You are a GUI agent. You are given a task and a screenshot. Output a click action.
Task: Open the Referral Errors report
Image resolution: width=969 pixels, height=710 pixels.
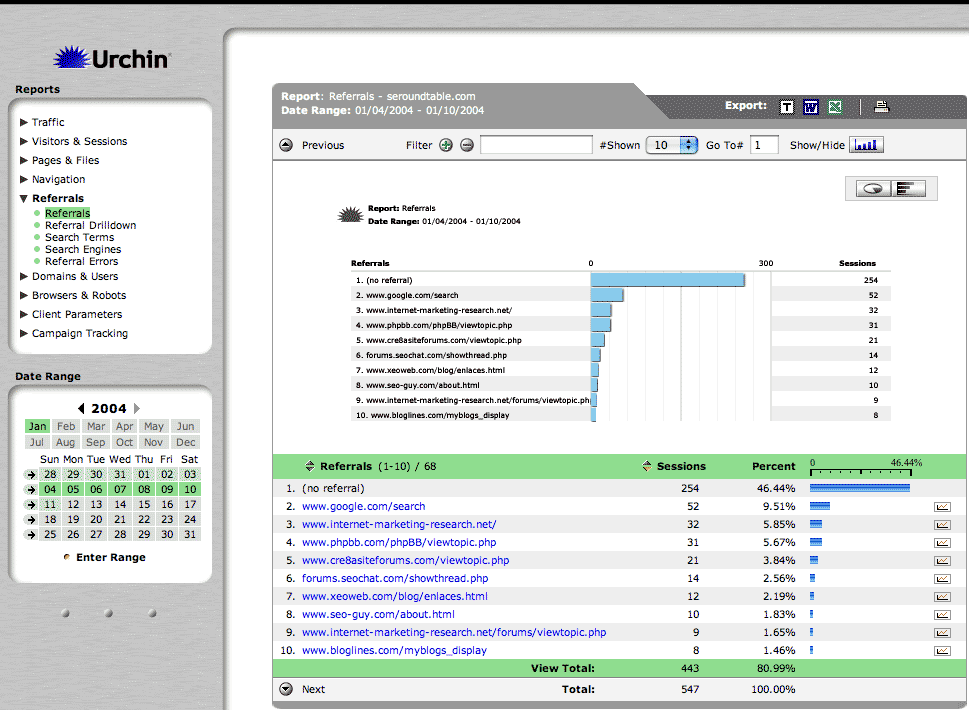coord(81,261)
